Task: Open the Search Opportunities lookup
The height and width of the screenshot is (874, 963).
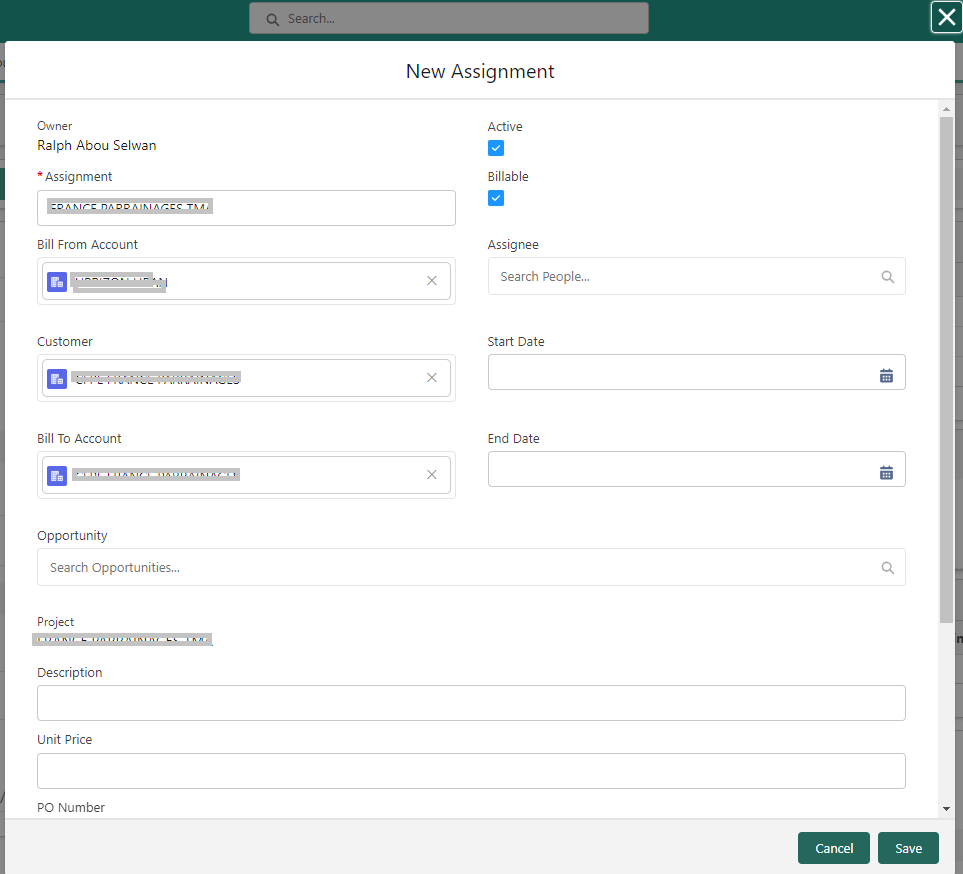Action: point(471,568)
